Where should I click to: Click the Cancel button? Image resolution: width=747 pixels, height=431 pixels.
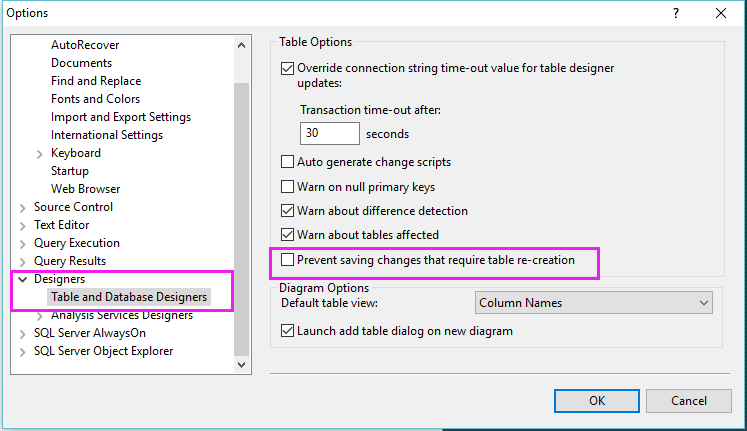point(688,400)
